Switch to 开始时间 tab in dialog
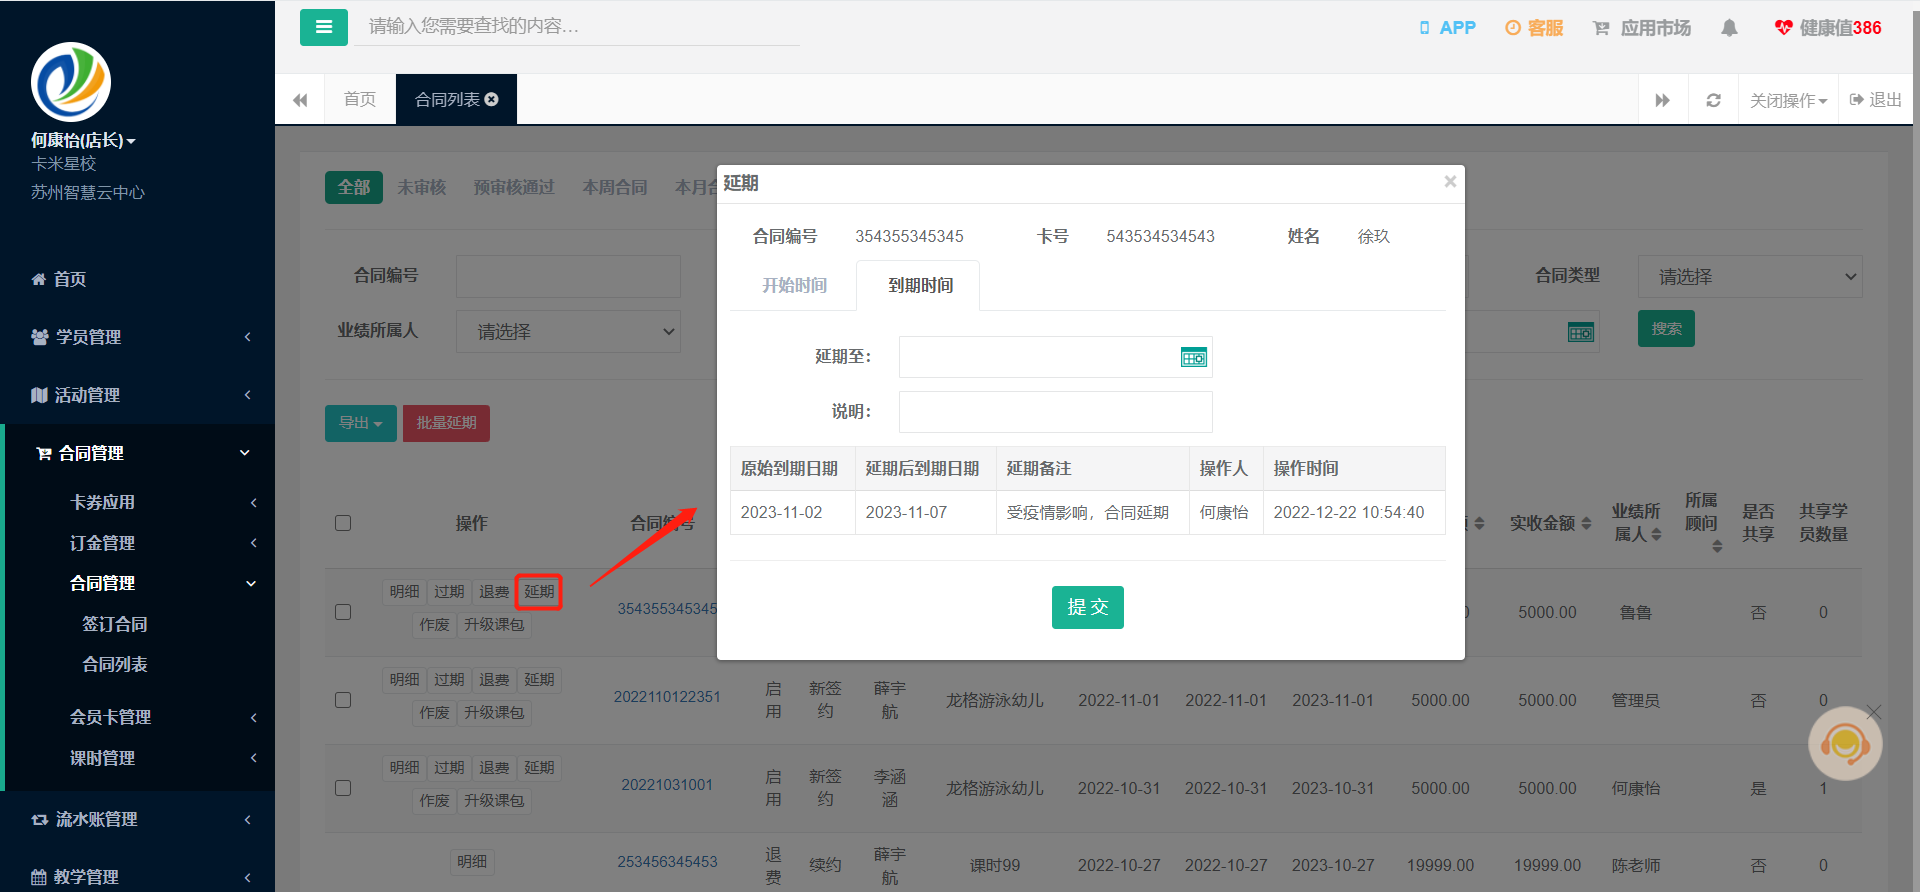 tap(794, 285)
